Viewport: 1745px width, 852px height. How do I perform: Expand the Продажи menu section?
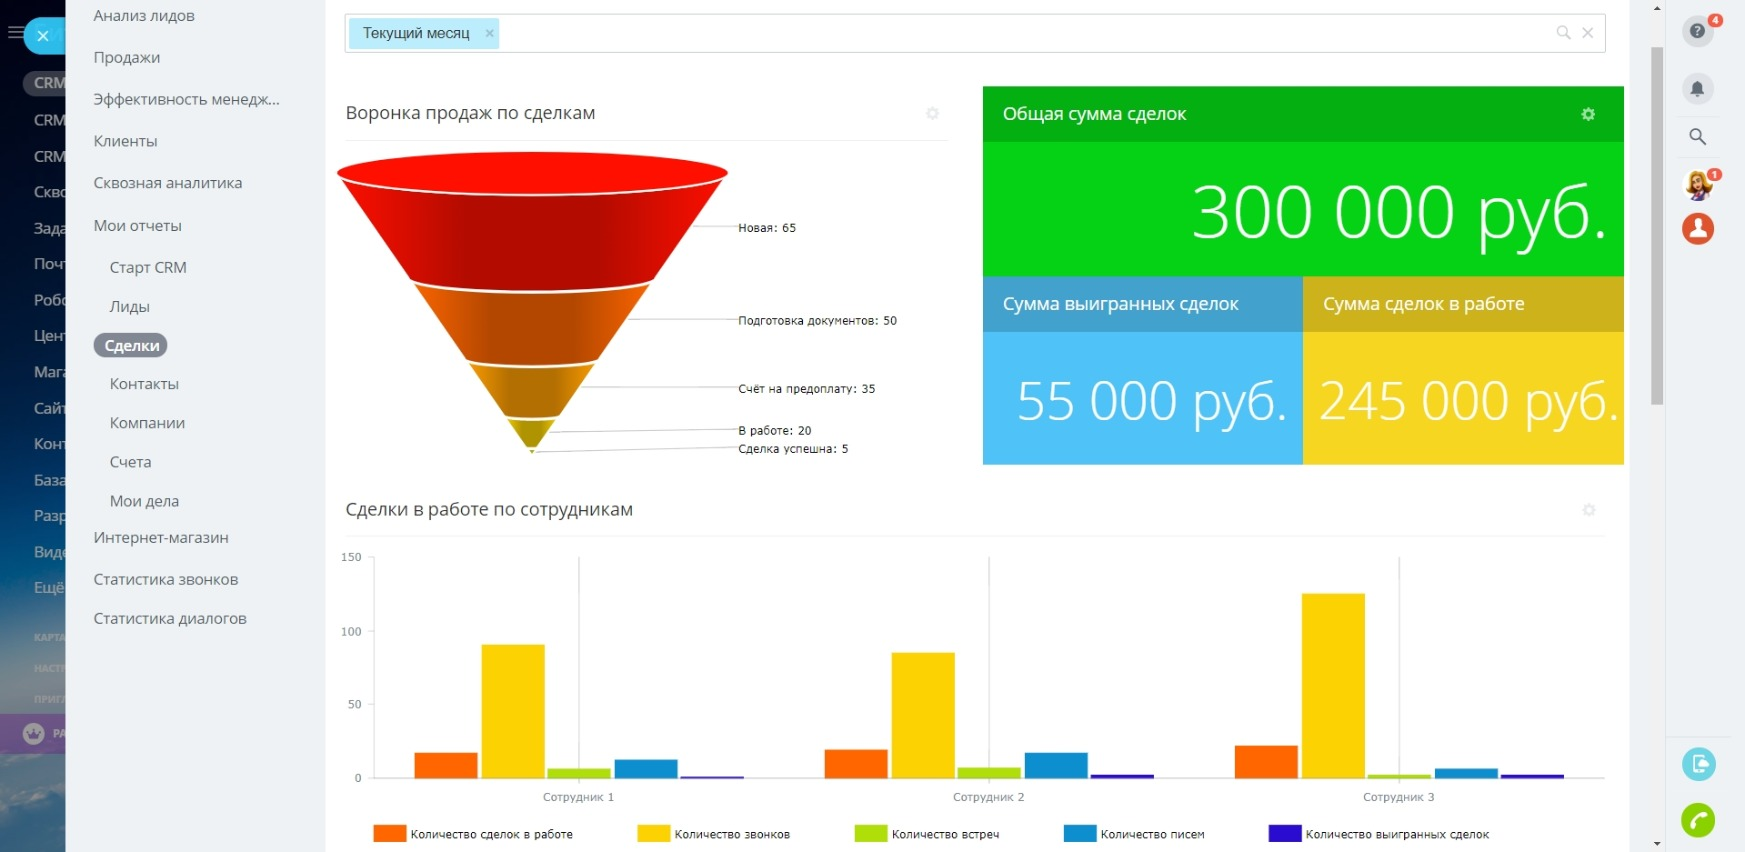(127, 58)
